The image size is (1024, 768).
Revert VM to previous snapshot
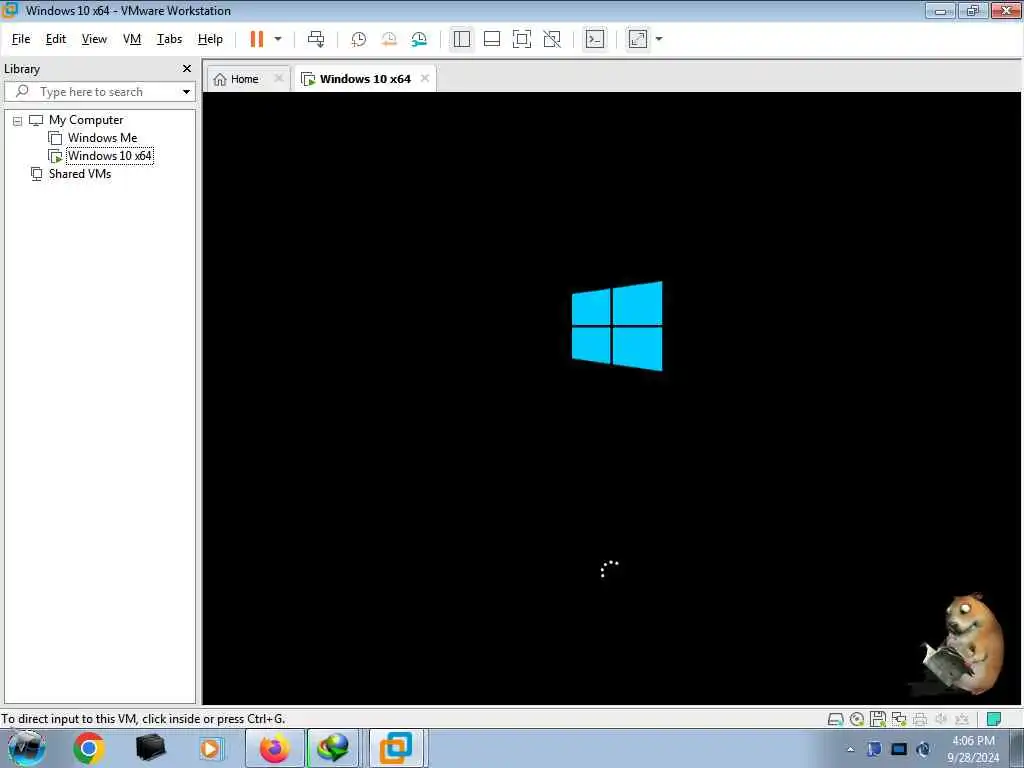click(x=389, y=39)
